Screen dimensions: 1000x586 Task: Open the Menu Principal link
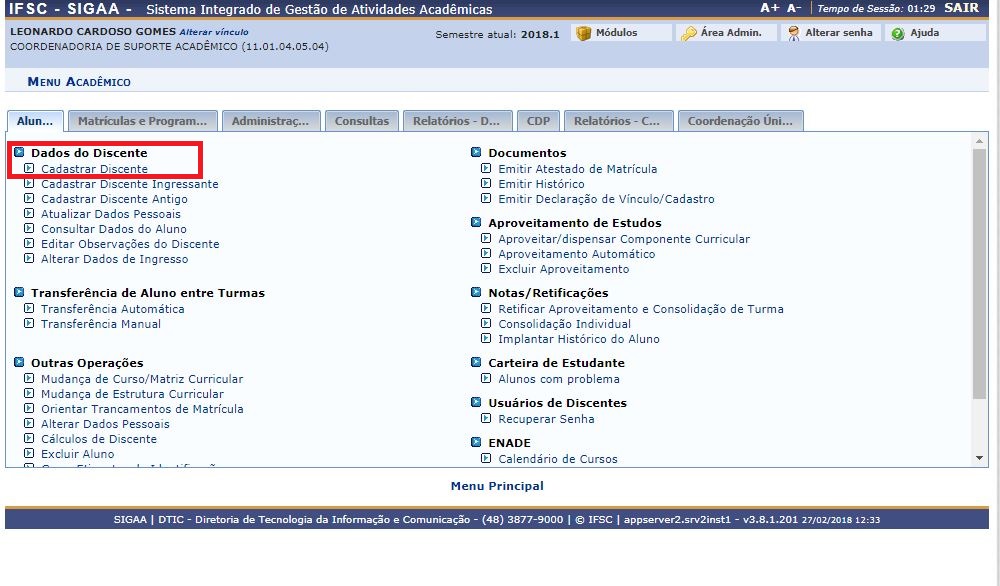click(499, 486)
